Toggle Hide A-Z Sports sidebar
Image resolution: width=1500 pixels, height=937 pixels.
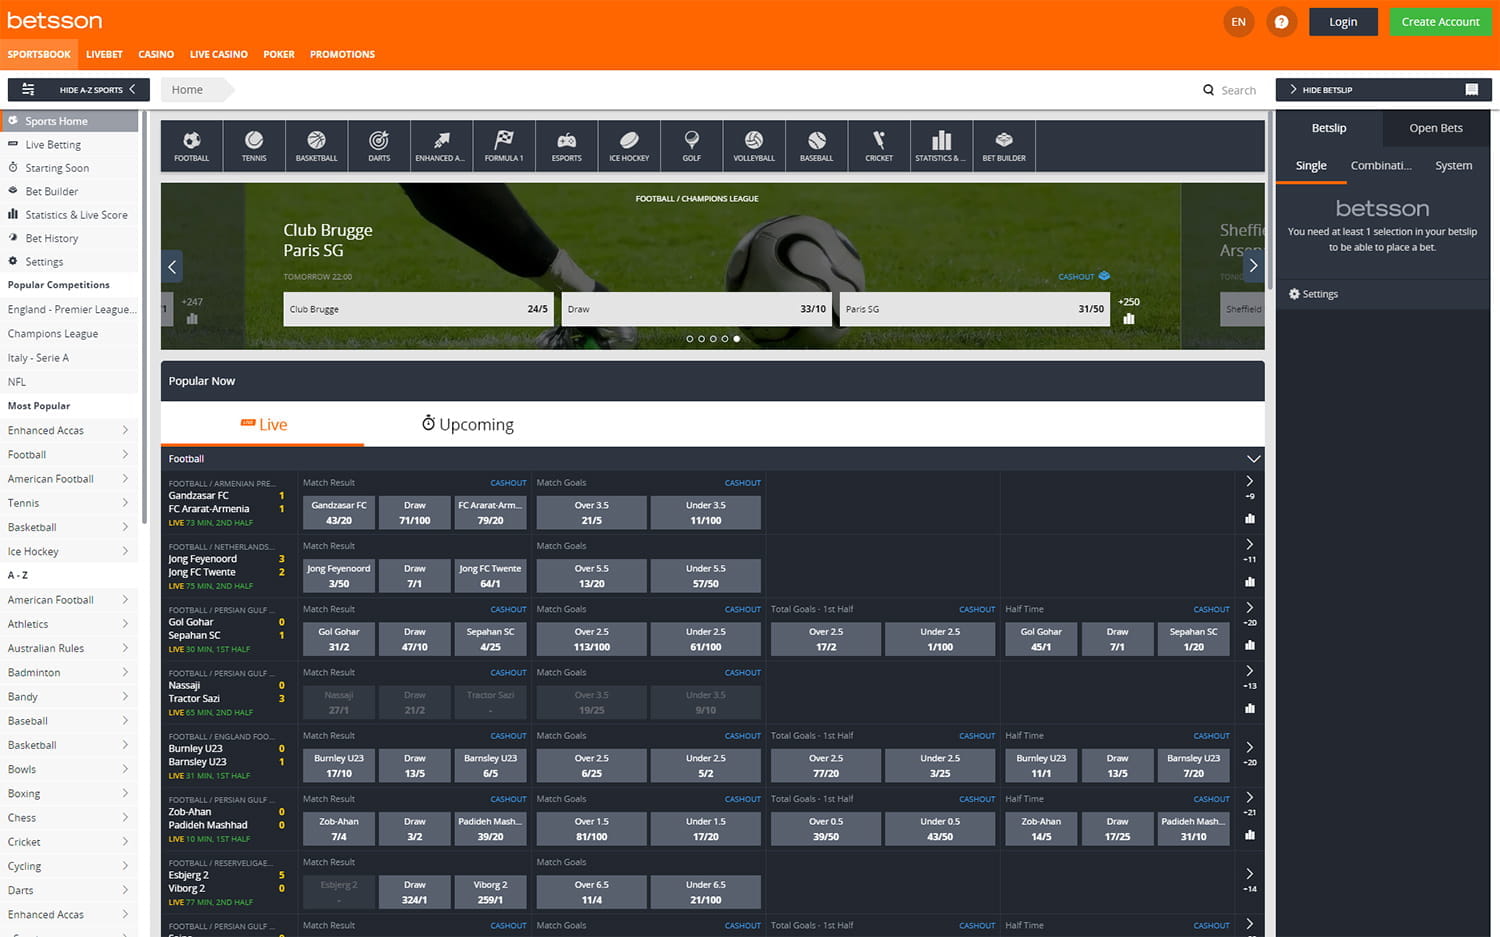click(79, 90)
